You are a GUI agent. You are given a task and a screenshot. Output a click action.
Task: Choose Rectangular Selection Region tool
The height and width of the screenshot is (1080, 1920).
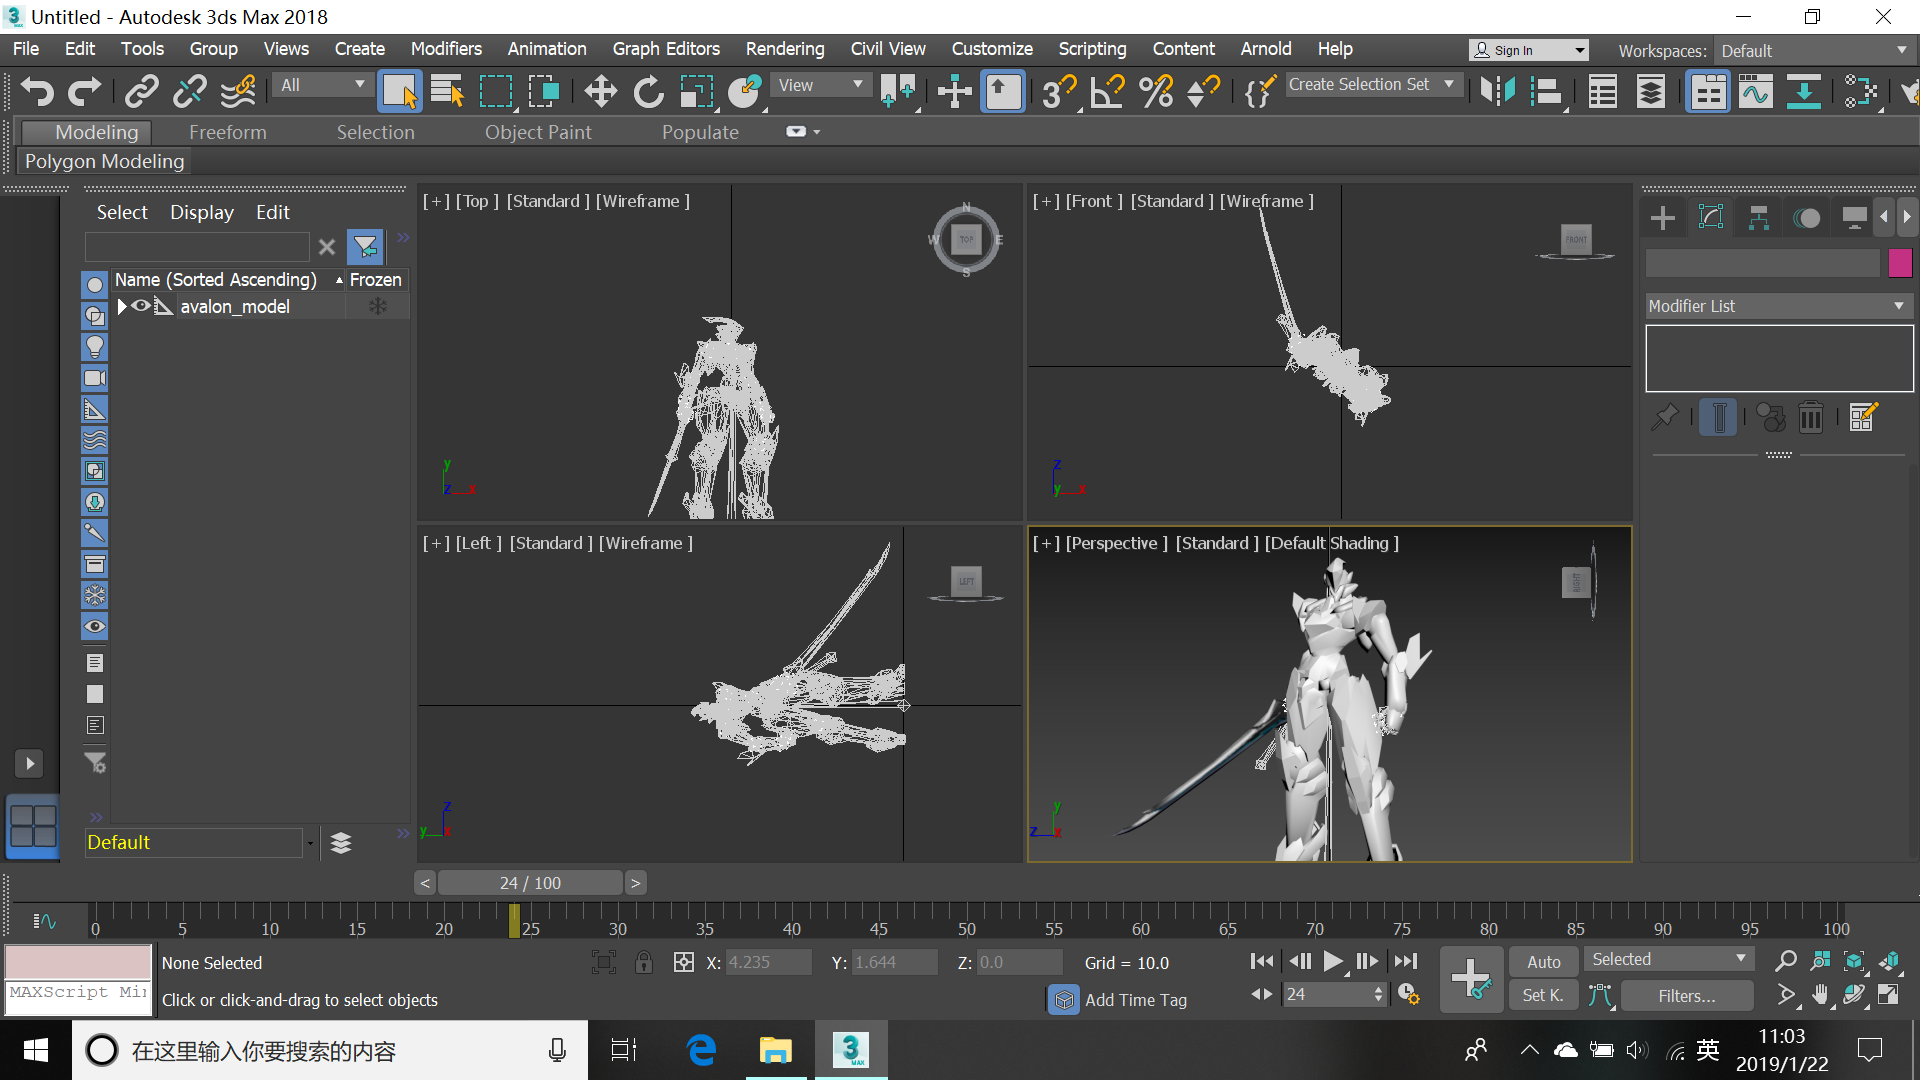click(x=496, y=91)
